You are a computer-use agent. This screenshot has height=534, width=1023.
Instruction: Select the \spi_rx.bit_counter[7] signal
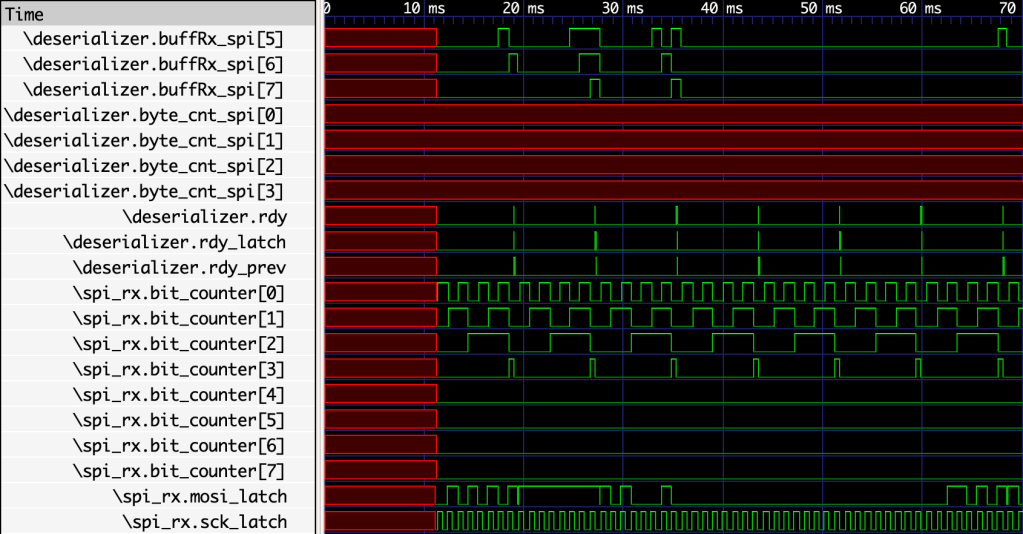tap(179, 471)
